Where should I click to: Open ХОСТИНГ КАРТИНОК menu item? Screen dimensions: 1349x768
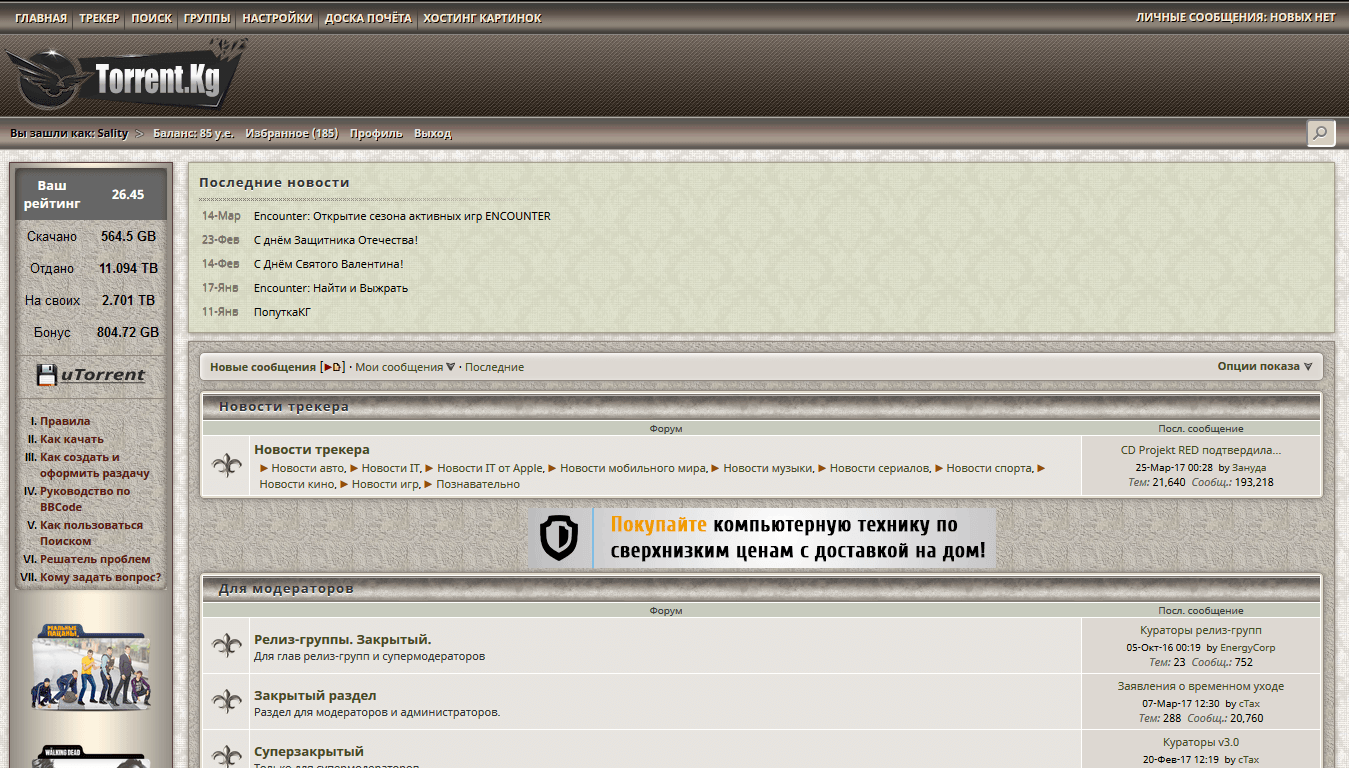pyautogui.click(x=482, y=18)
